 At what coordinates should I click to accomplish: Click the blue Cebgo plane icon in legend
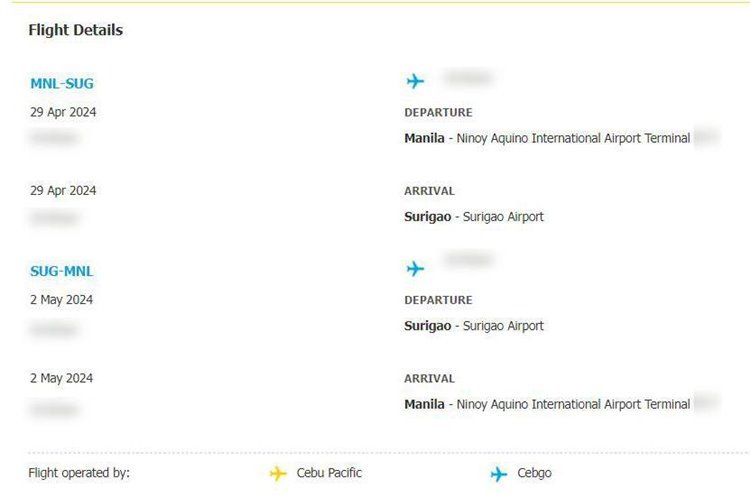point(498,474)
